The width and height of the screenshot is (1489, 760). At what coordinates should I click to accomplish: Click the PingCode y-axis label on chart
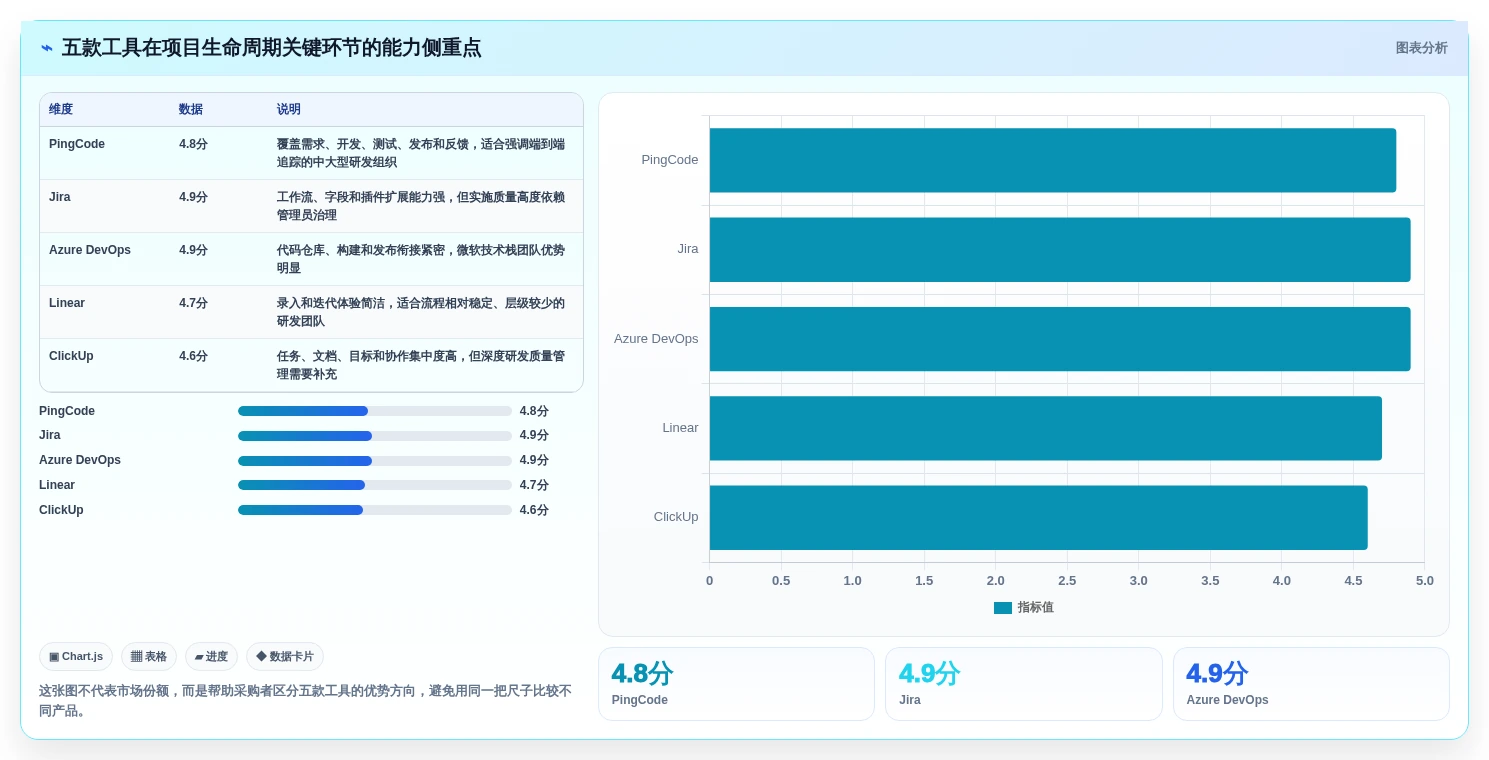pyautogui.click(x=670, y=160)
